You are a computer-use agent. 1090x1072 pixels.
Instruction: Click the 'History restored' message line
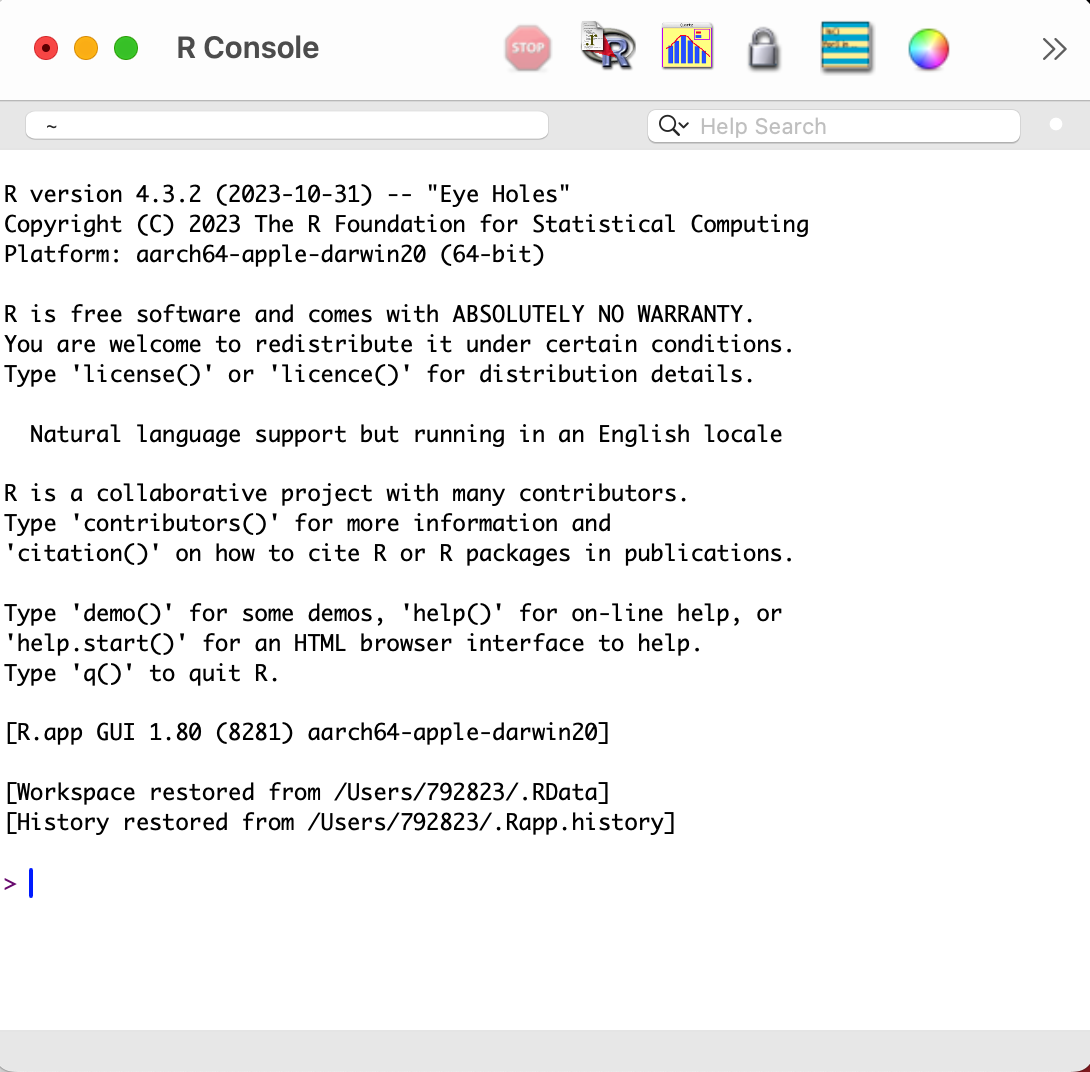(340, 822)
